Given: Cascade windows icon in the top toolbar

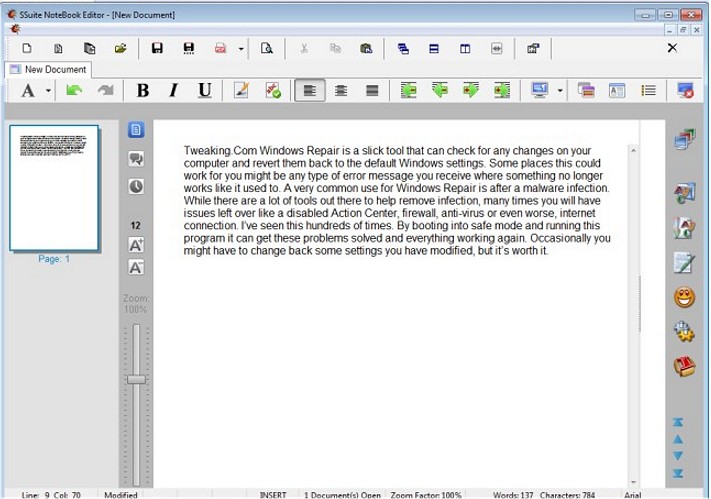Looking at the screenshot, I should [403, 49].
